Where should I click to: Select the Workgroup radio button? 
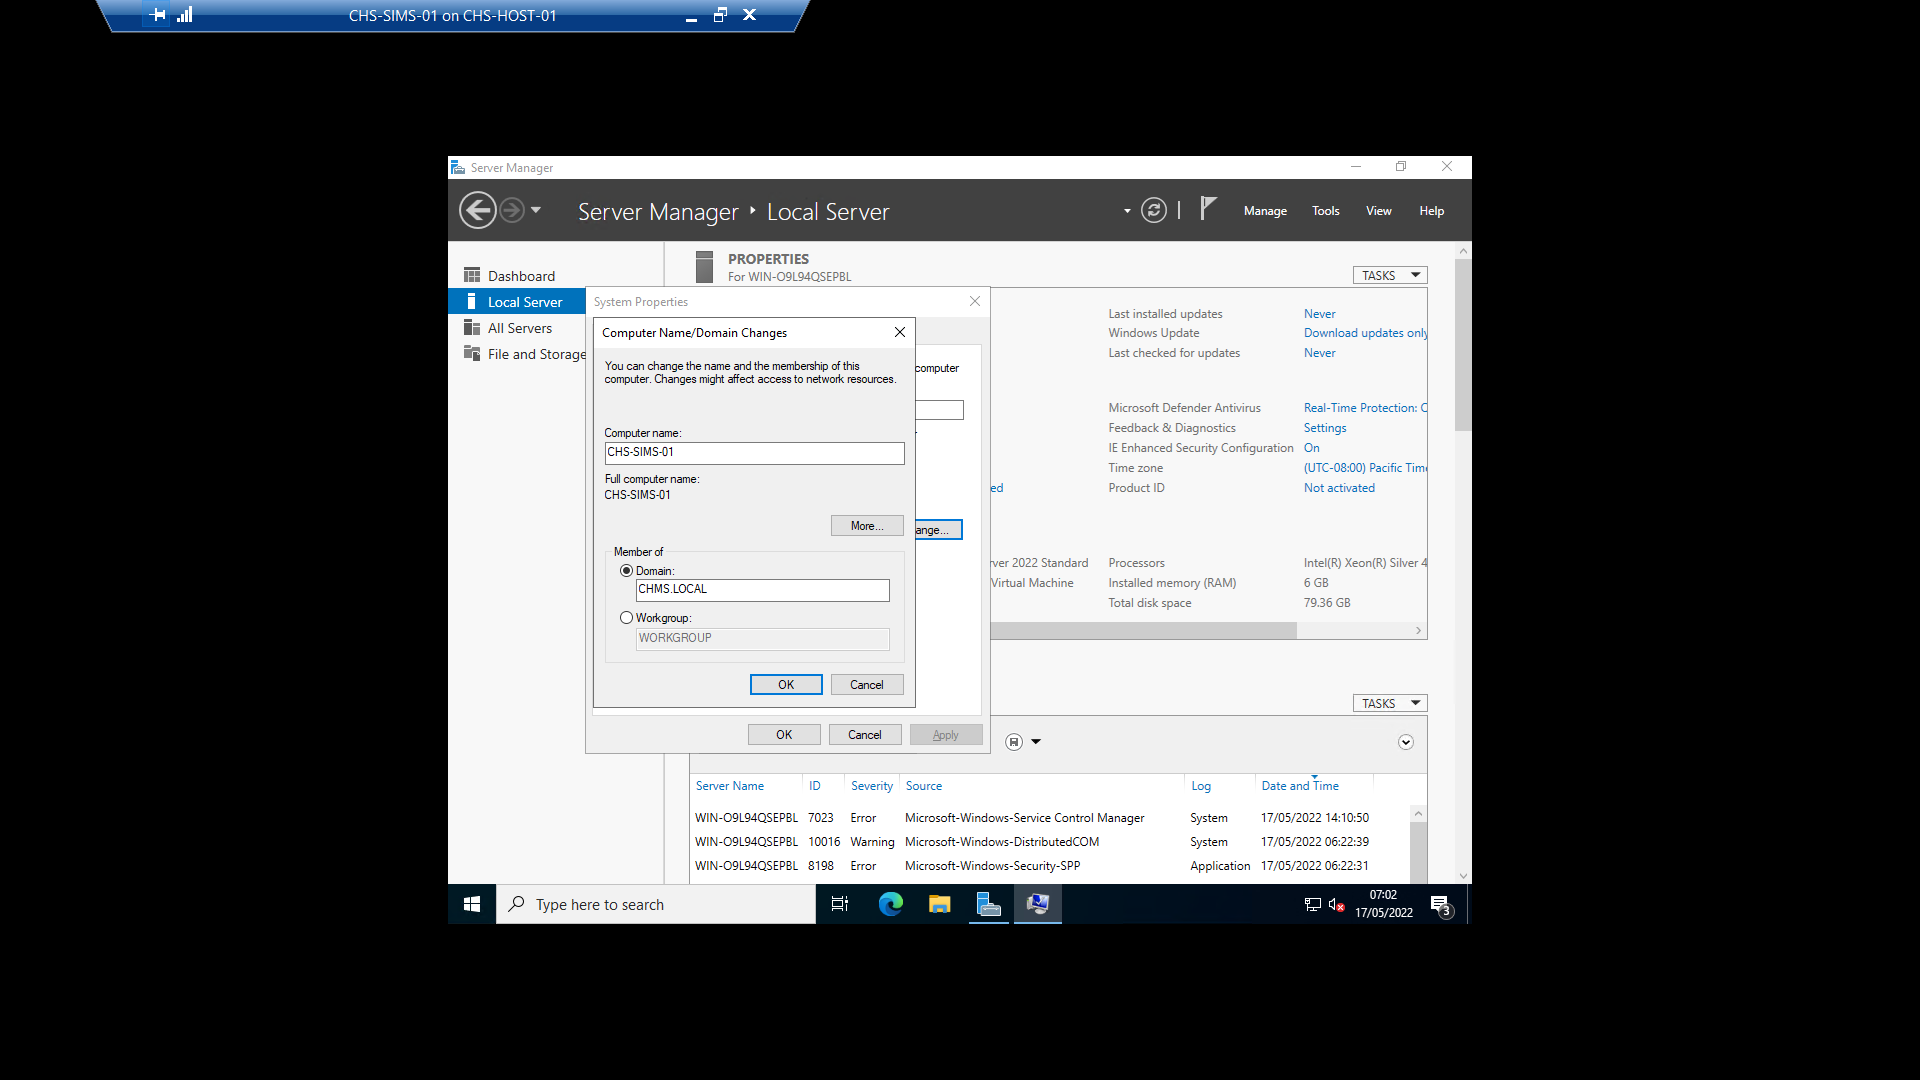627,618
